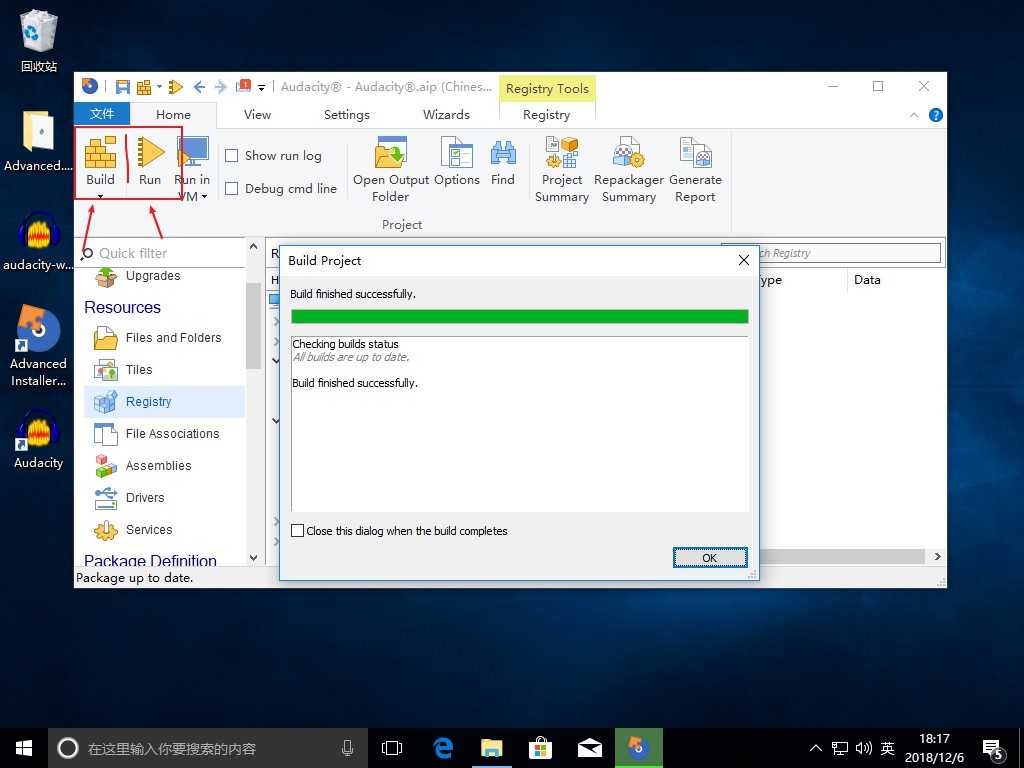
Task: Switch to the Settings ribbon tab
Action: point(347,114)
